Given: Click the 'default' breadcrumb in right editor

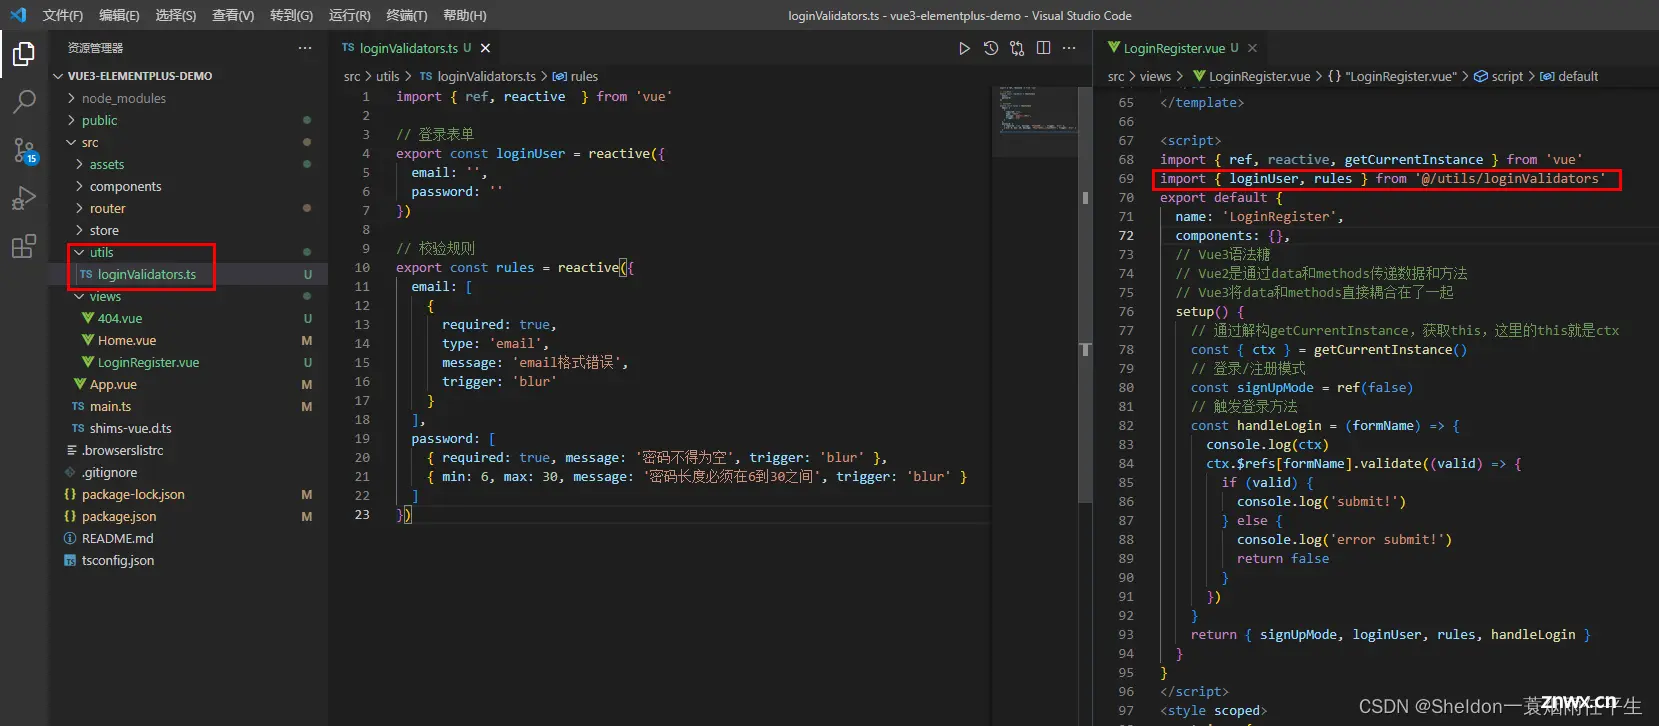Looking at the screenshot, I should [1578, 76].
